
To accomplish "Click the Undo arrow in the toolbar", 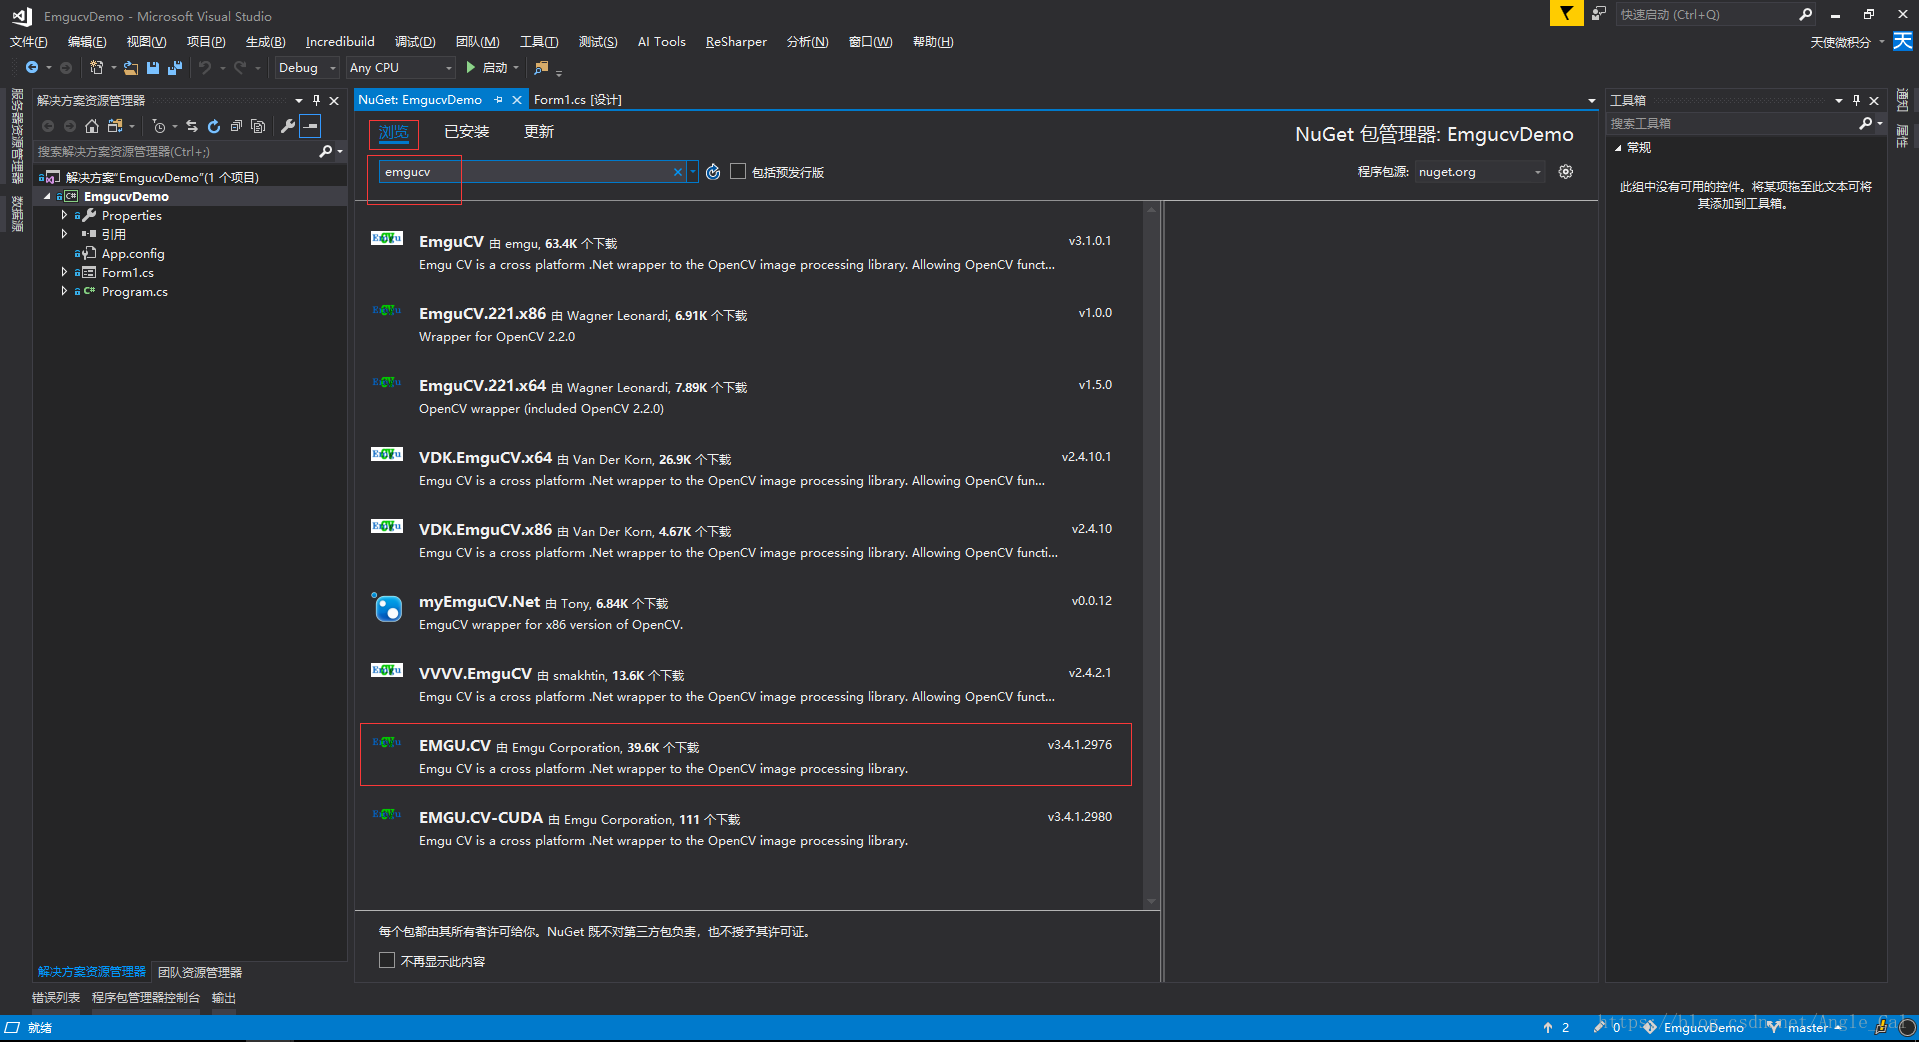I will pyautogui.click(x=205, y=67).
